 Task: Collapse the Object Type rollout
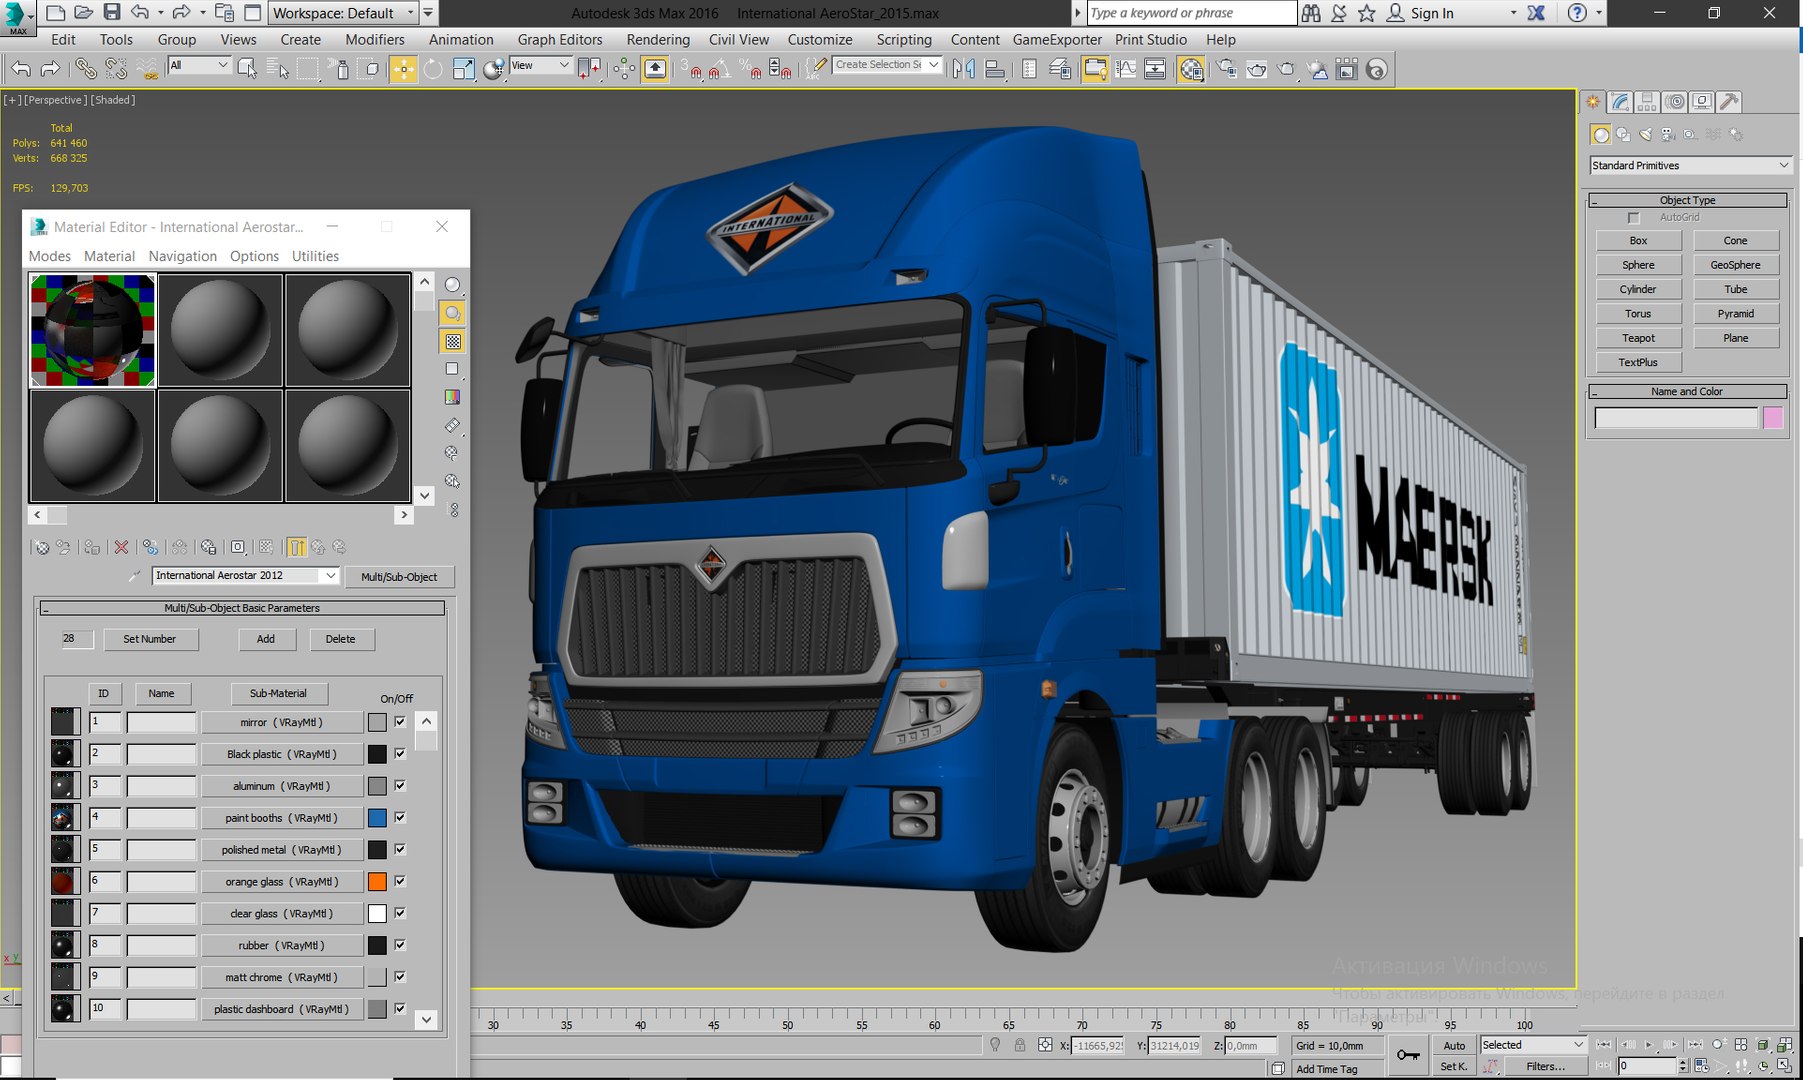1688,200
